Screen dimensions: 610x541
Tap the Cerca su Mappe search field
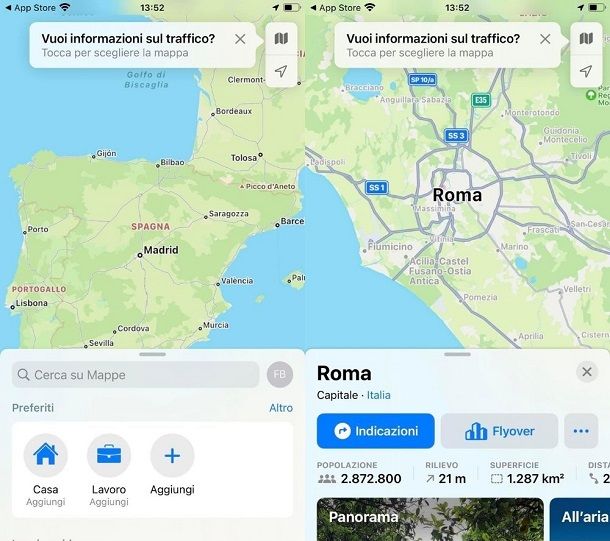pyautogui.click(x=135, y=375)
